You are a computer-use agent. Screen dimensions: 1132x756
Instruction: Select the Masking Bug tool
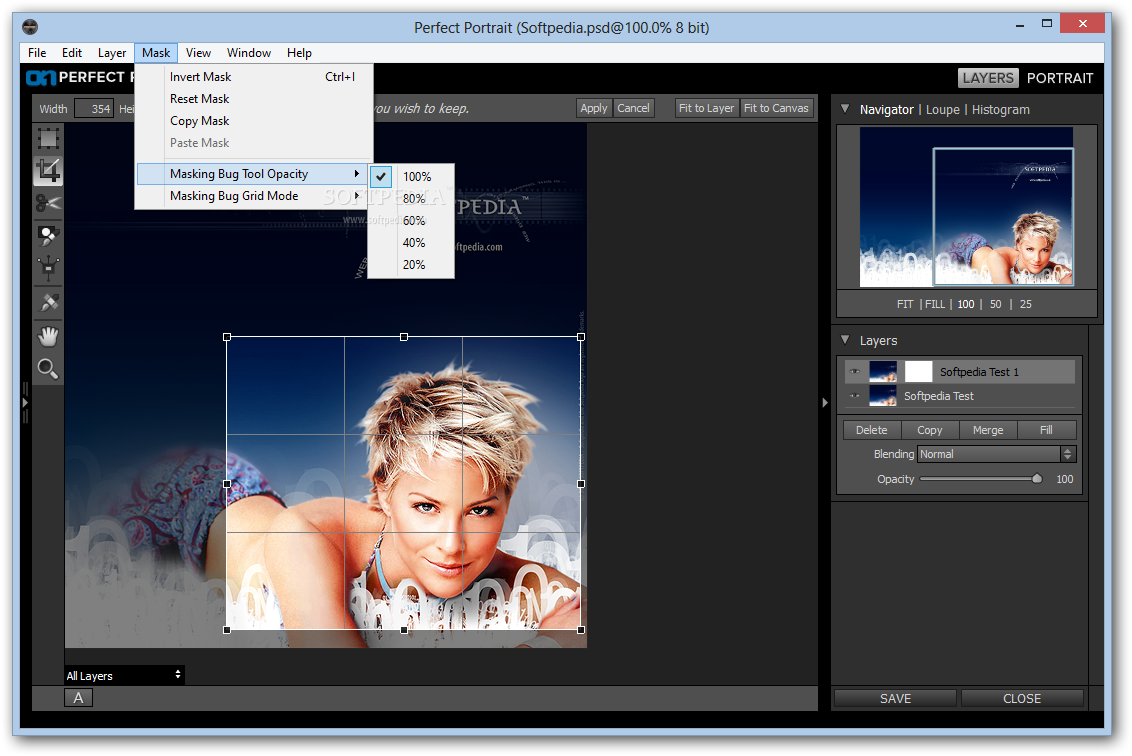click(48, 268)
